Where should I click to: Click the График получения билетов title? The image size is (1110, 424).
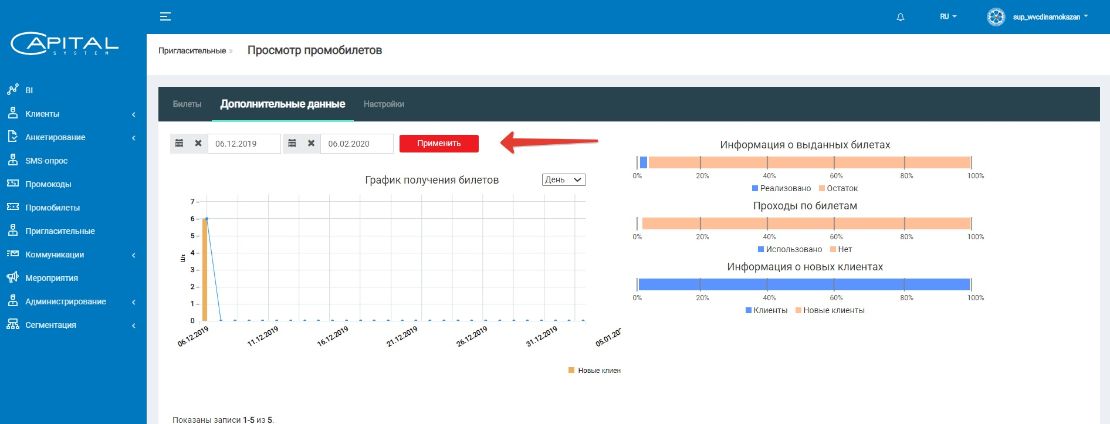point(432,180)
